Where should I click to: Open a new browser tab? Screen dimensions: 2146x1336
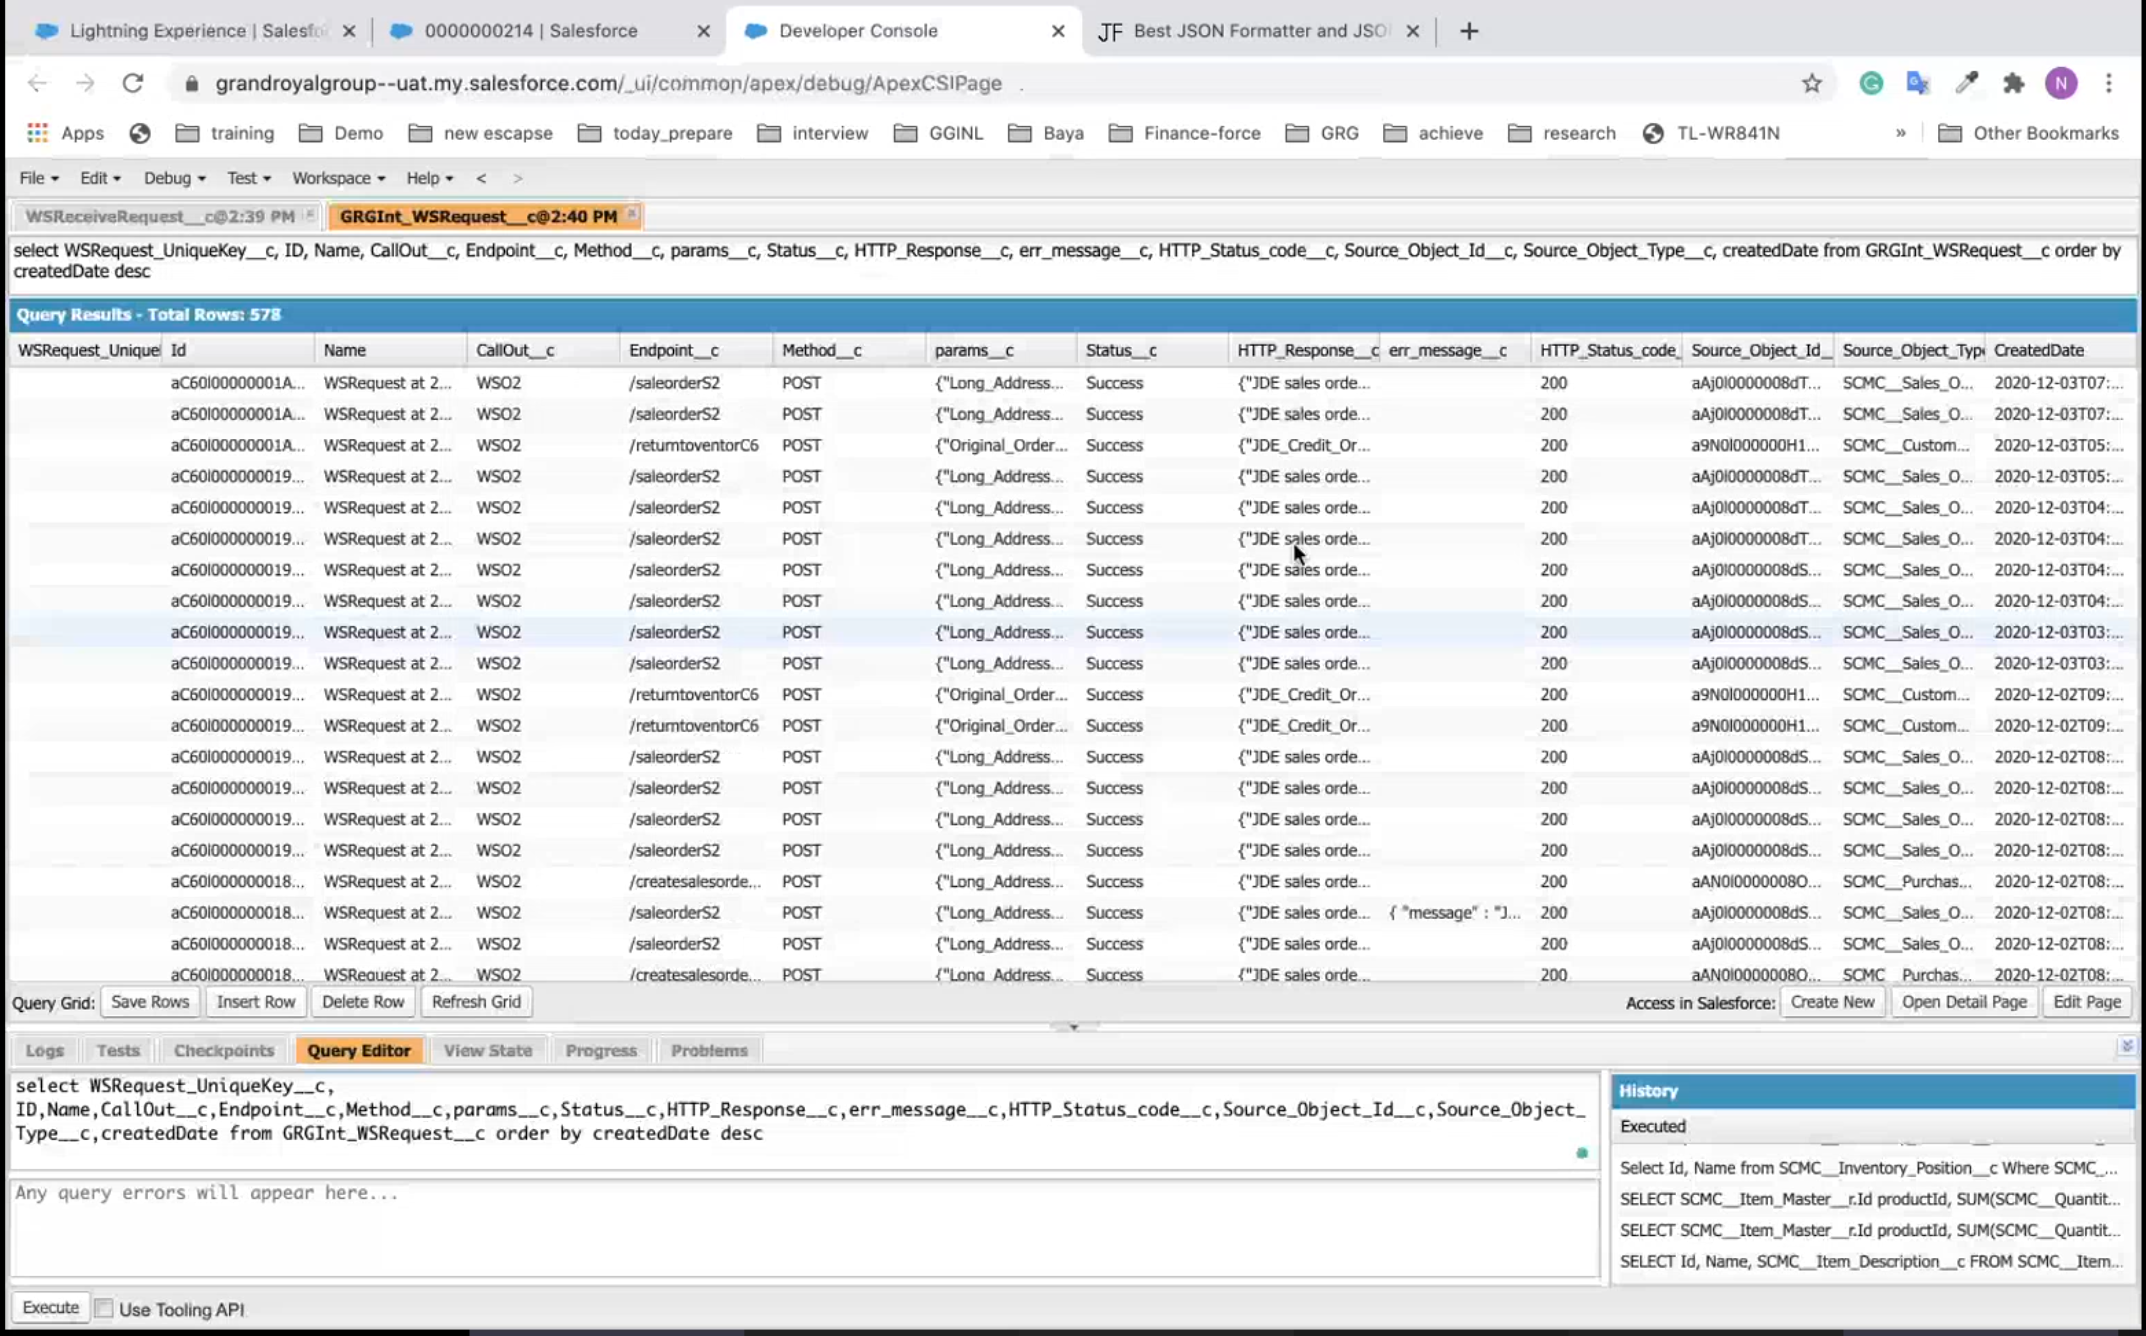tap(1468, 31)
